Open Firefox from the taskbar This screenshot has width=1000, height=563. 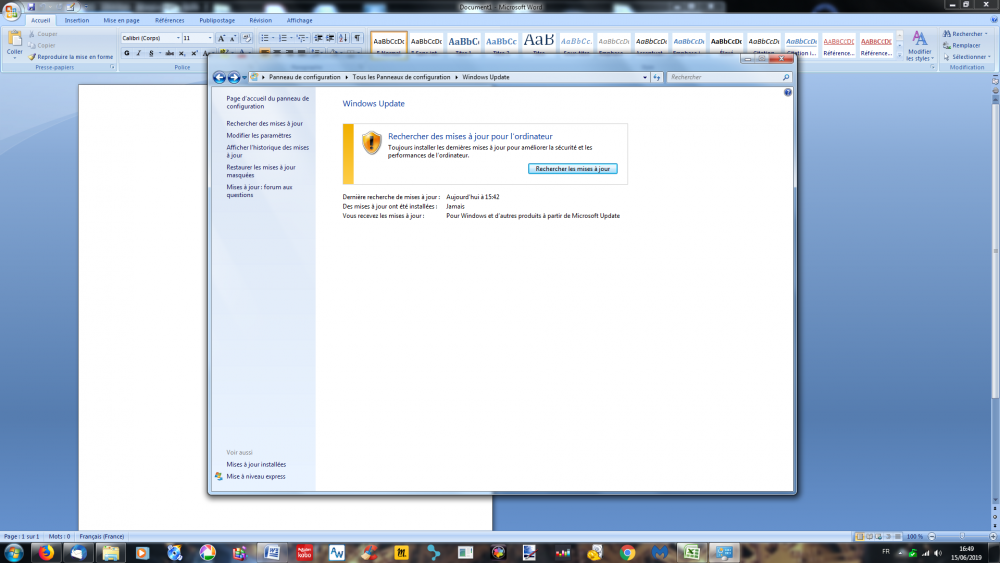tap(46, 553)
